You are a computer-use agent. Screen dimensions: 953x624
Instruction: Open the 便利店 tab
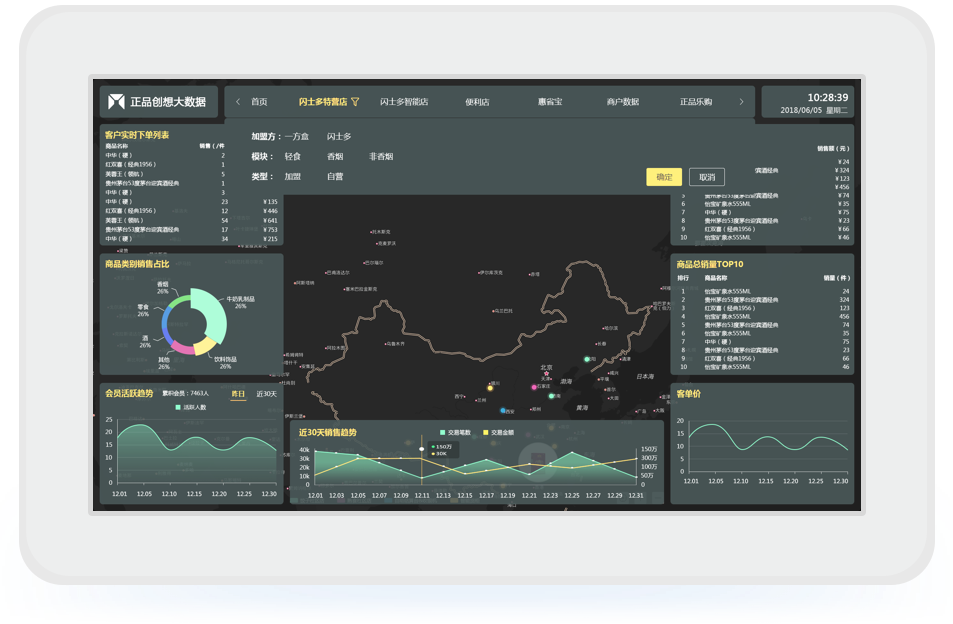pyautogui.click(x=477, y=101)
